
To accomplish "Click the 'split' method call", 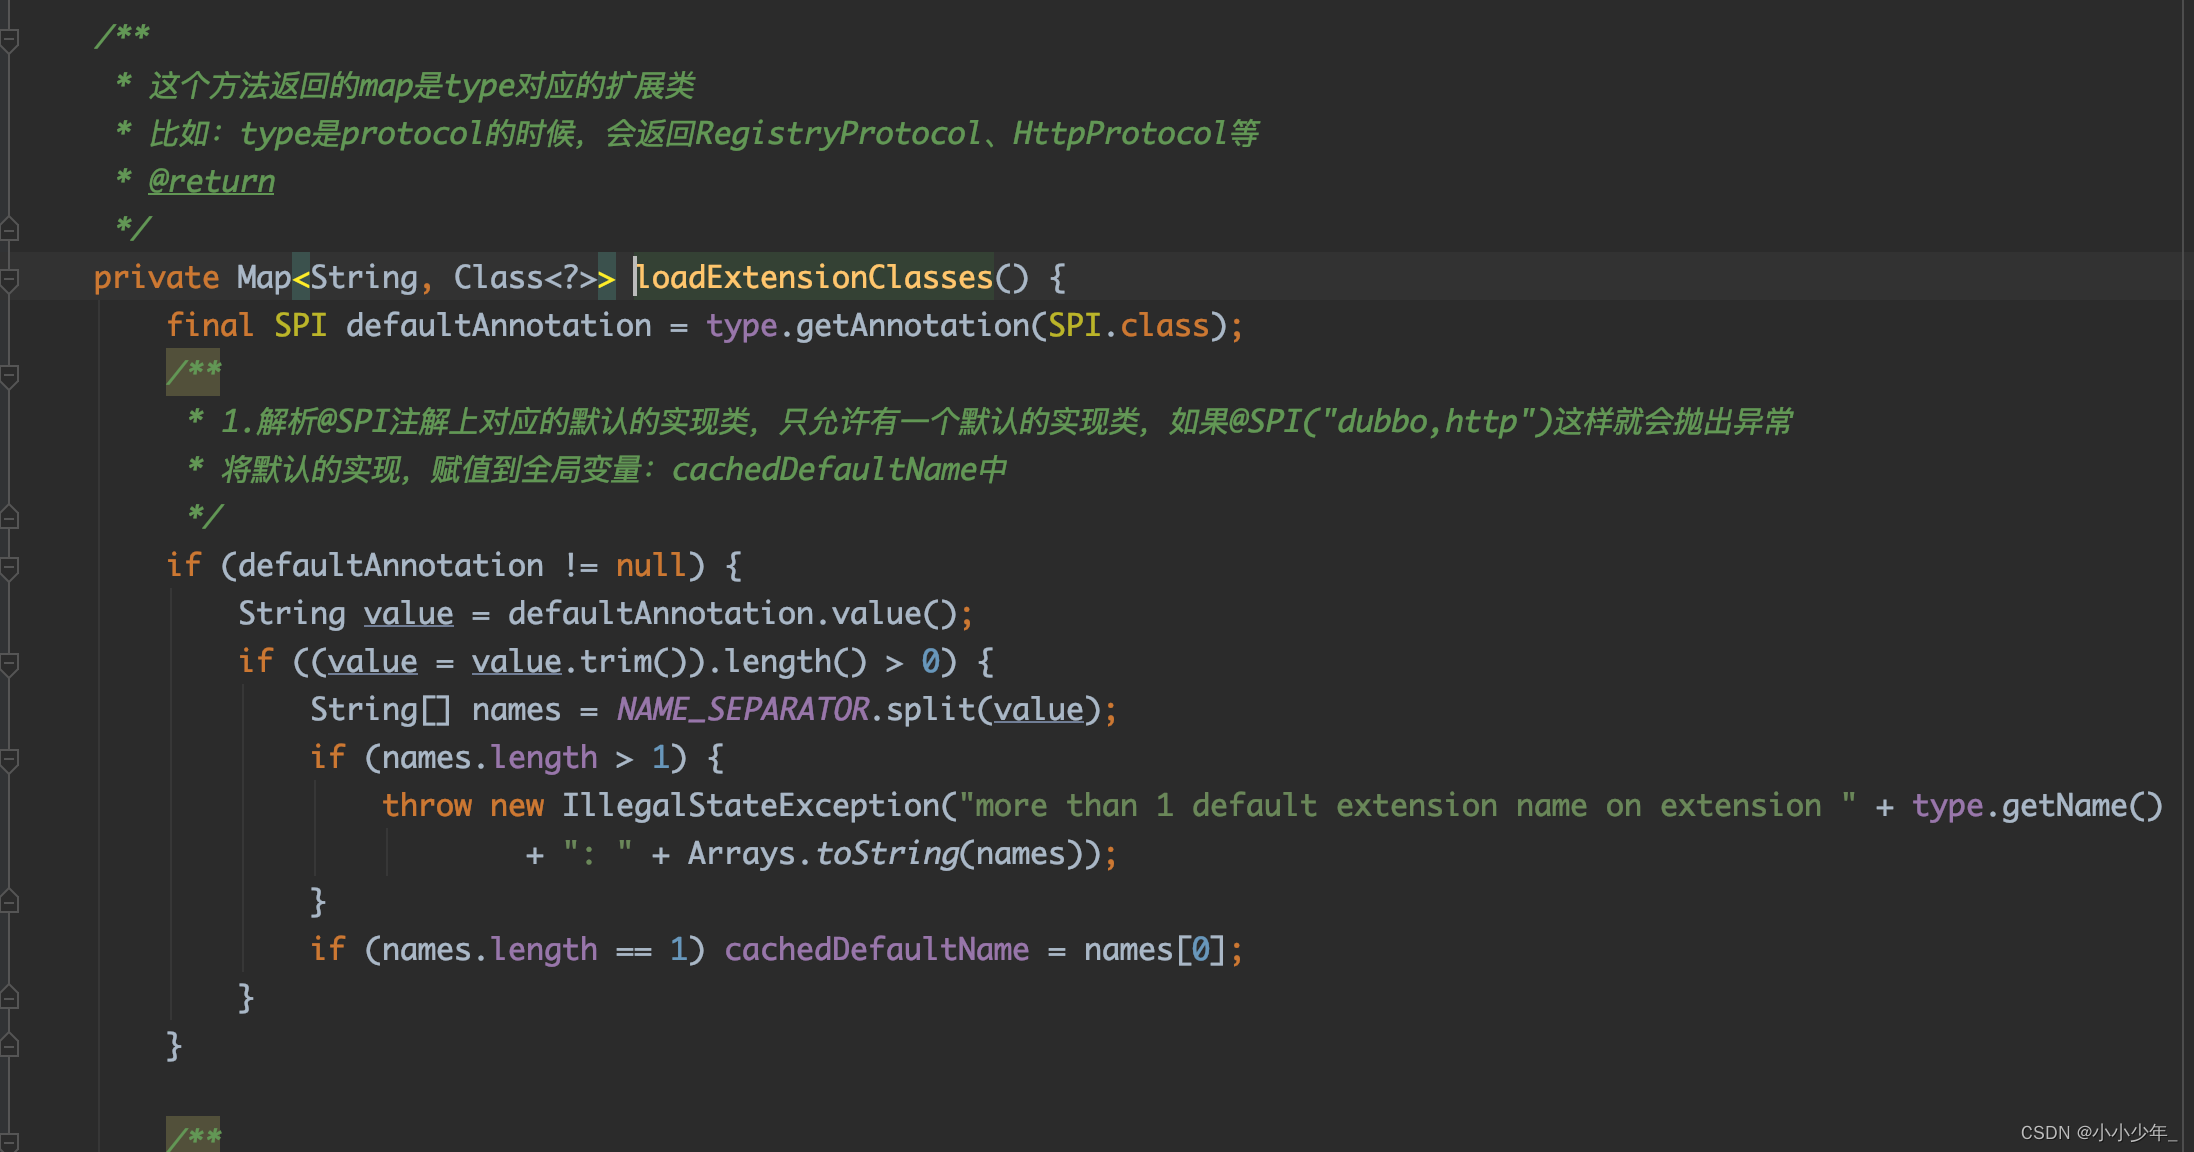I will pos(931,709).
